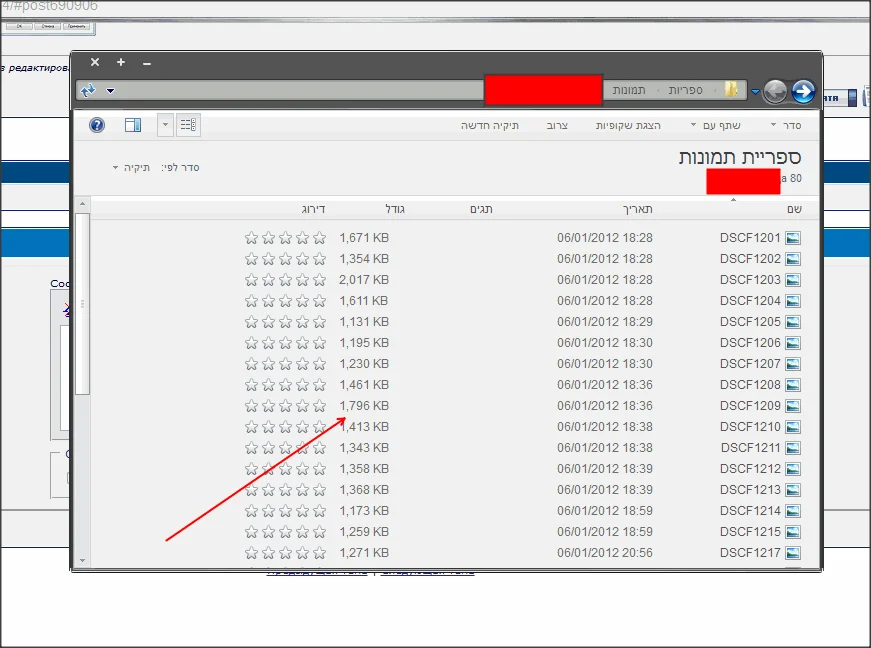Click the 1,796 KB size value
871x648 pixels.
pos(364,406)
